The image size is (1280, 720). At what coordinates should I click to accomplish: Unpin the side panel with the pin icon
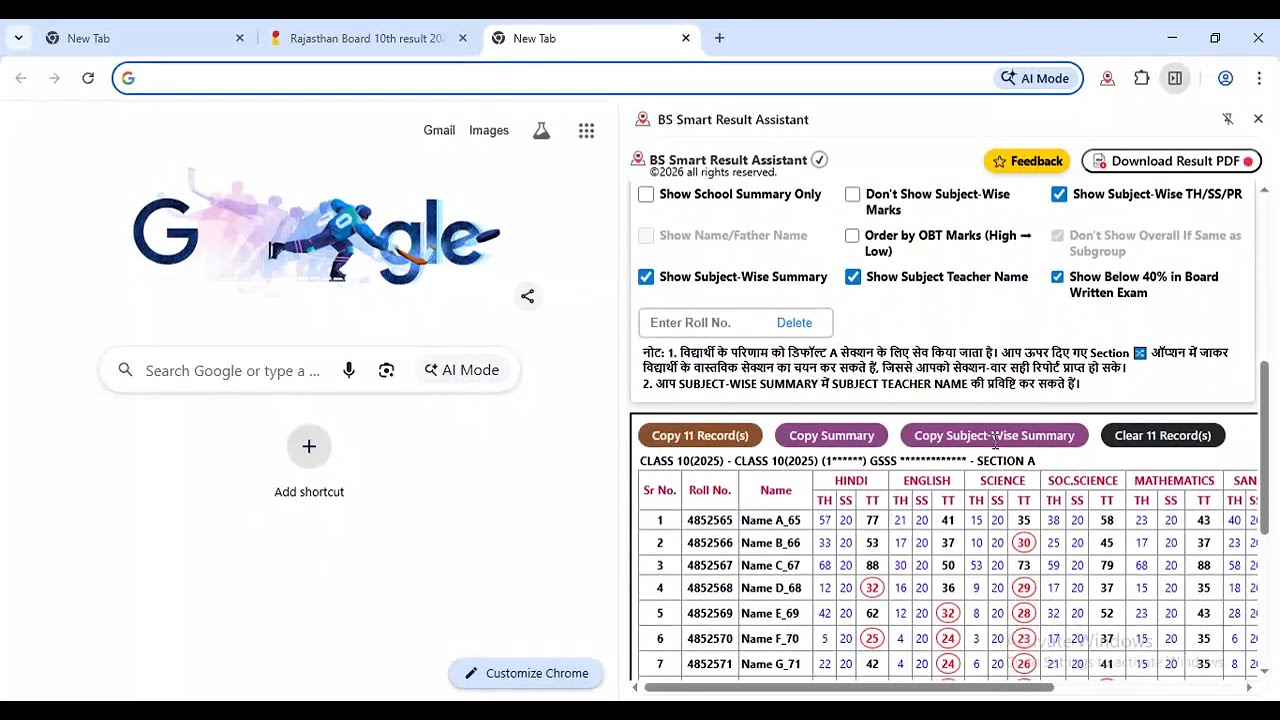coord(1228,119)
